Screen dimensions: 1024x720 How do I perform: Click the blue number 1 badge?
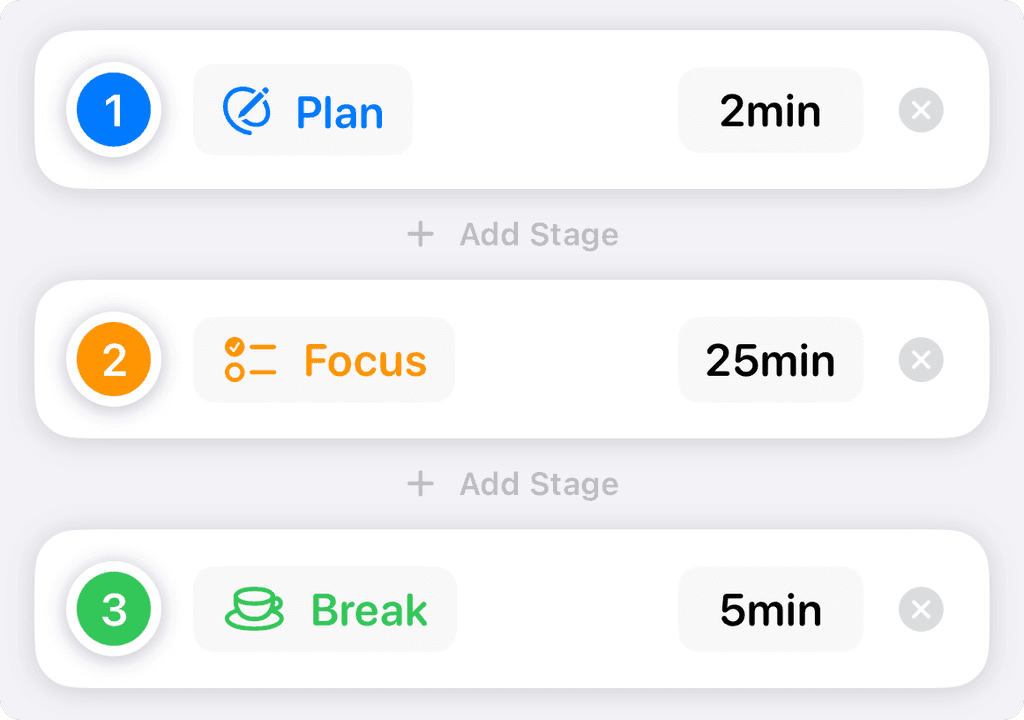click(x=113, y=110)
